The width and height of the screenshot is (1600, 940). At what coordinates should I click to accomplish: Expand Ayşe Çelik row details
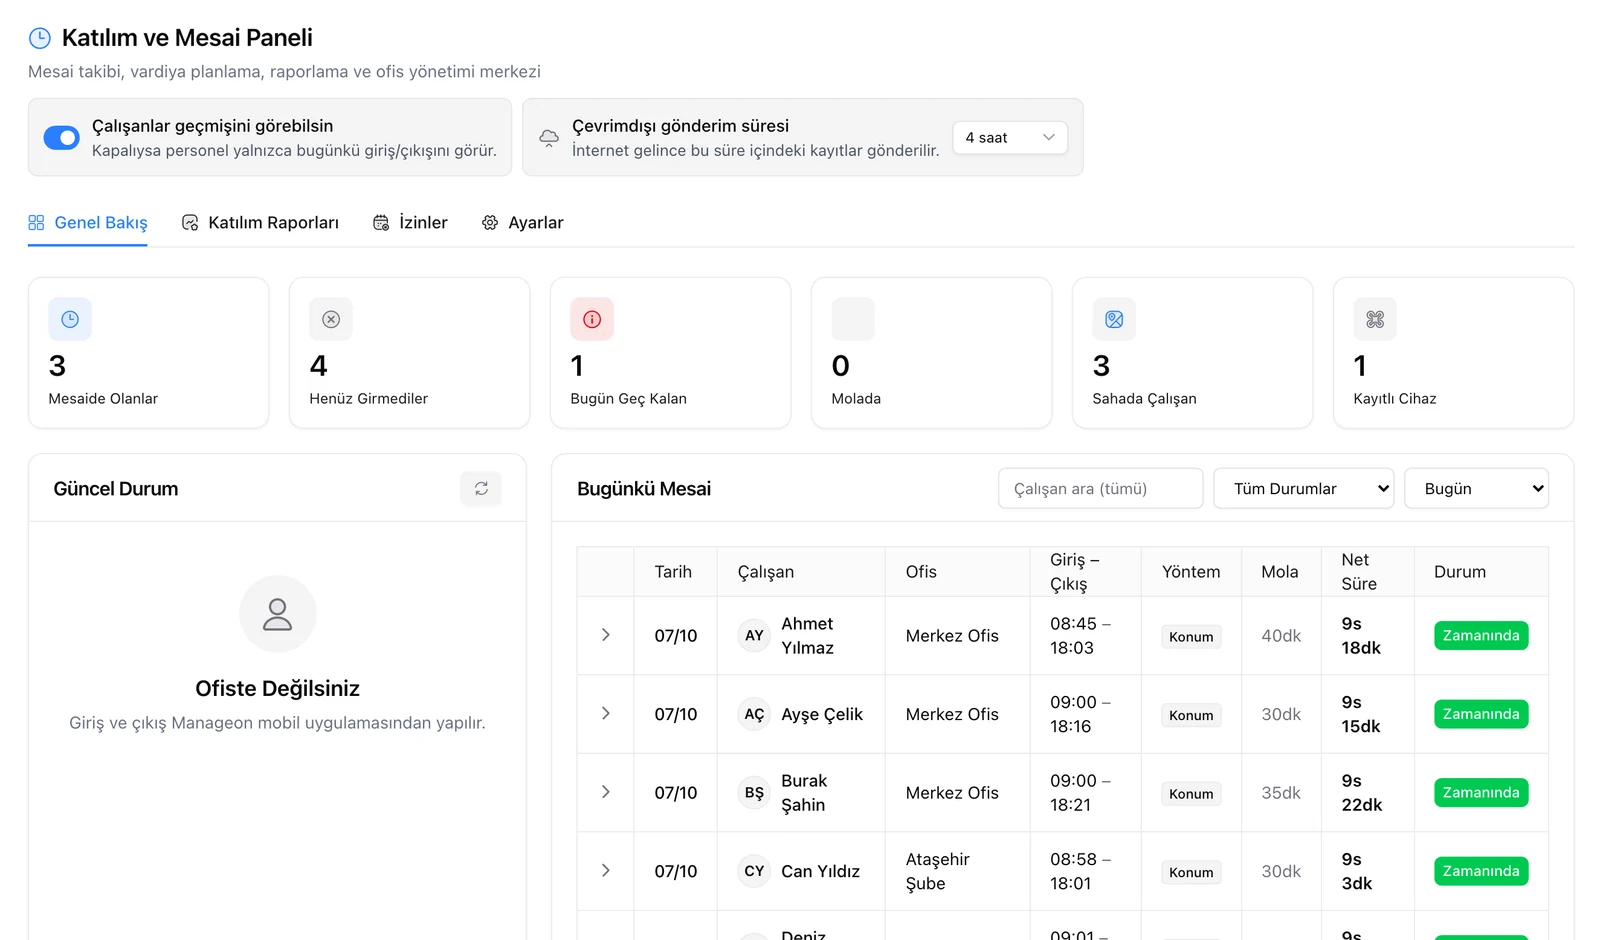(606, 713)
